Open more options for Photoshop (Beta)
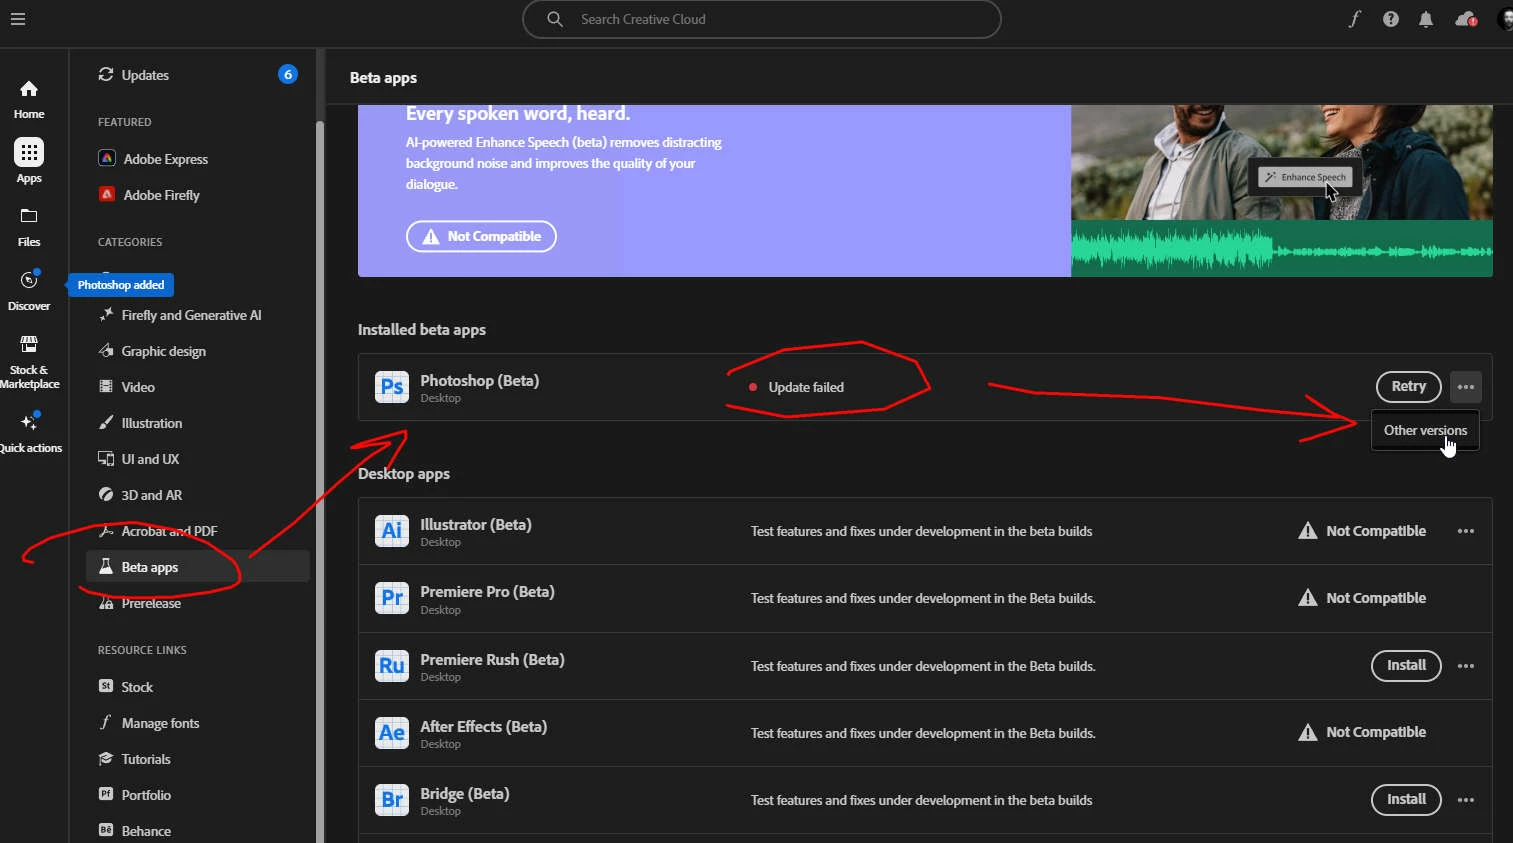The width and height of the screenshot is (1513, 843). point(1466,387)
